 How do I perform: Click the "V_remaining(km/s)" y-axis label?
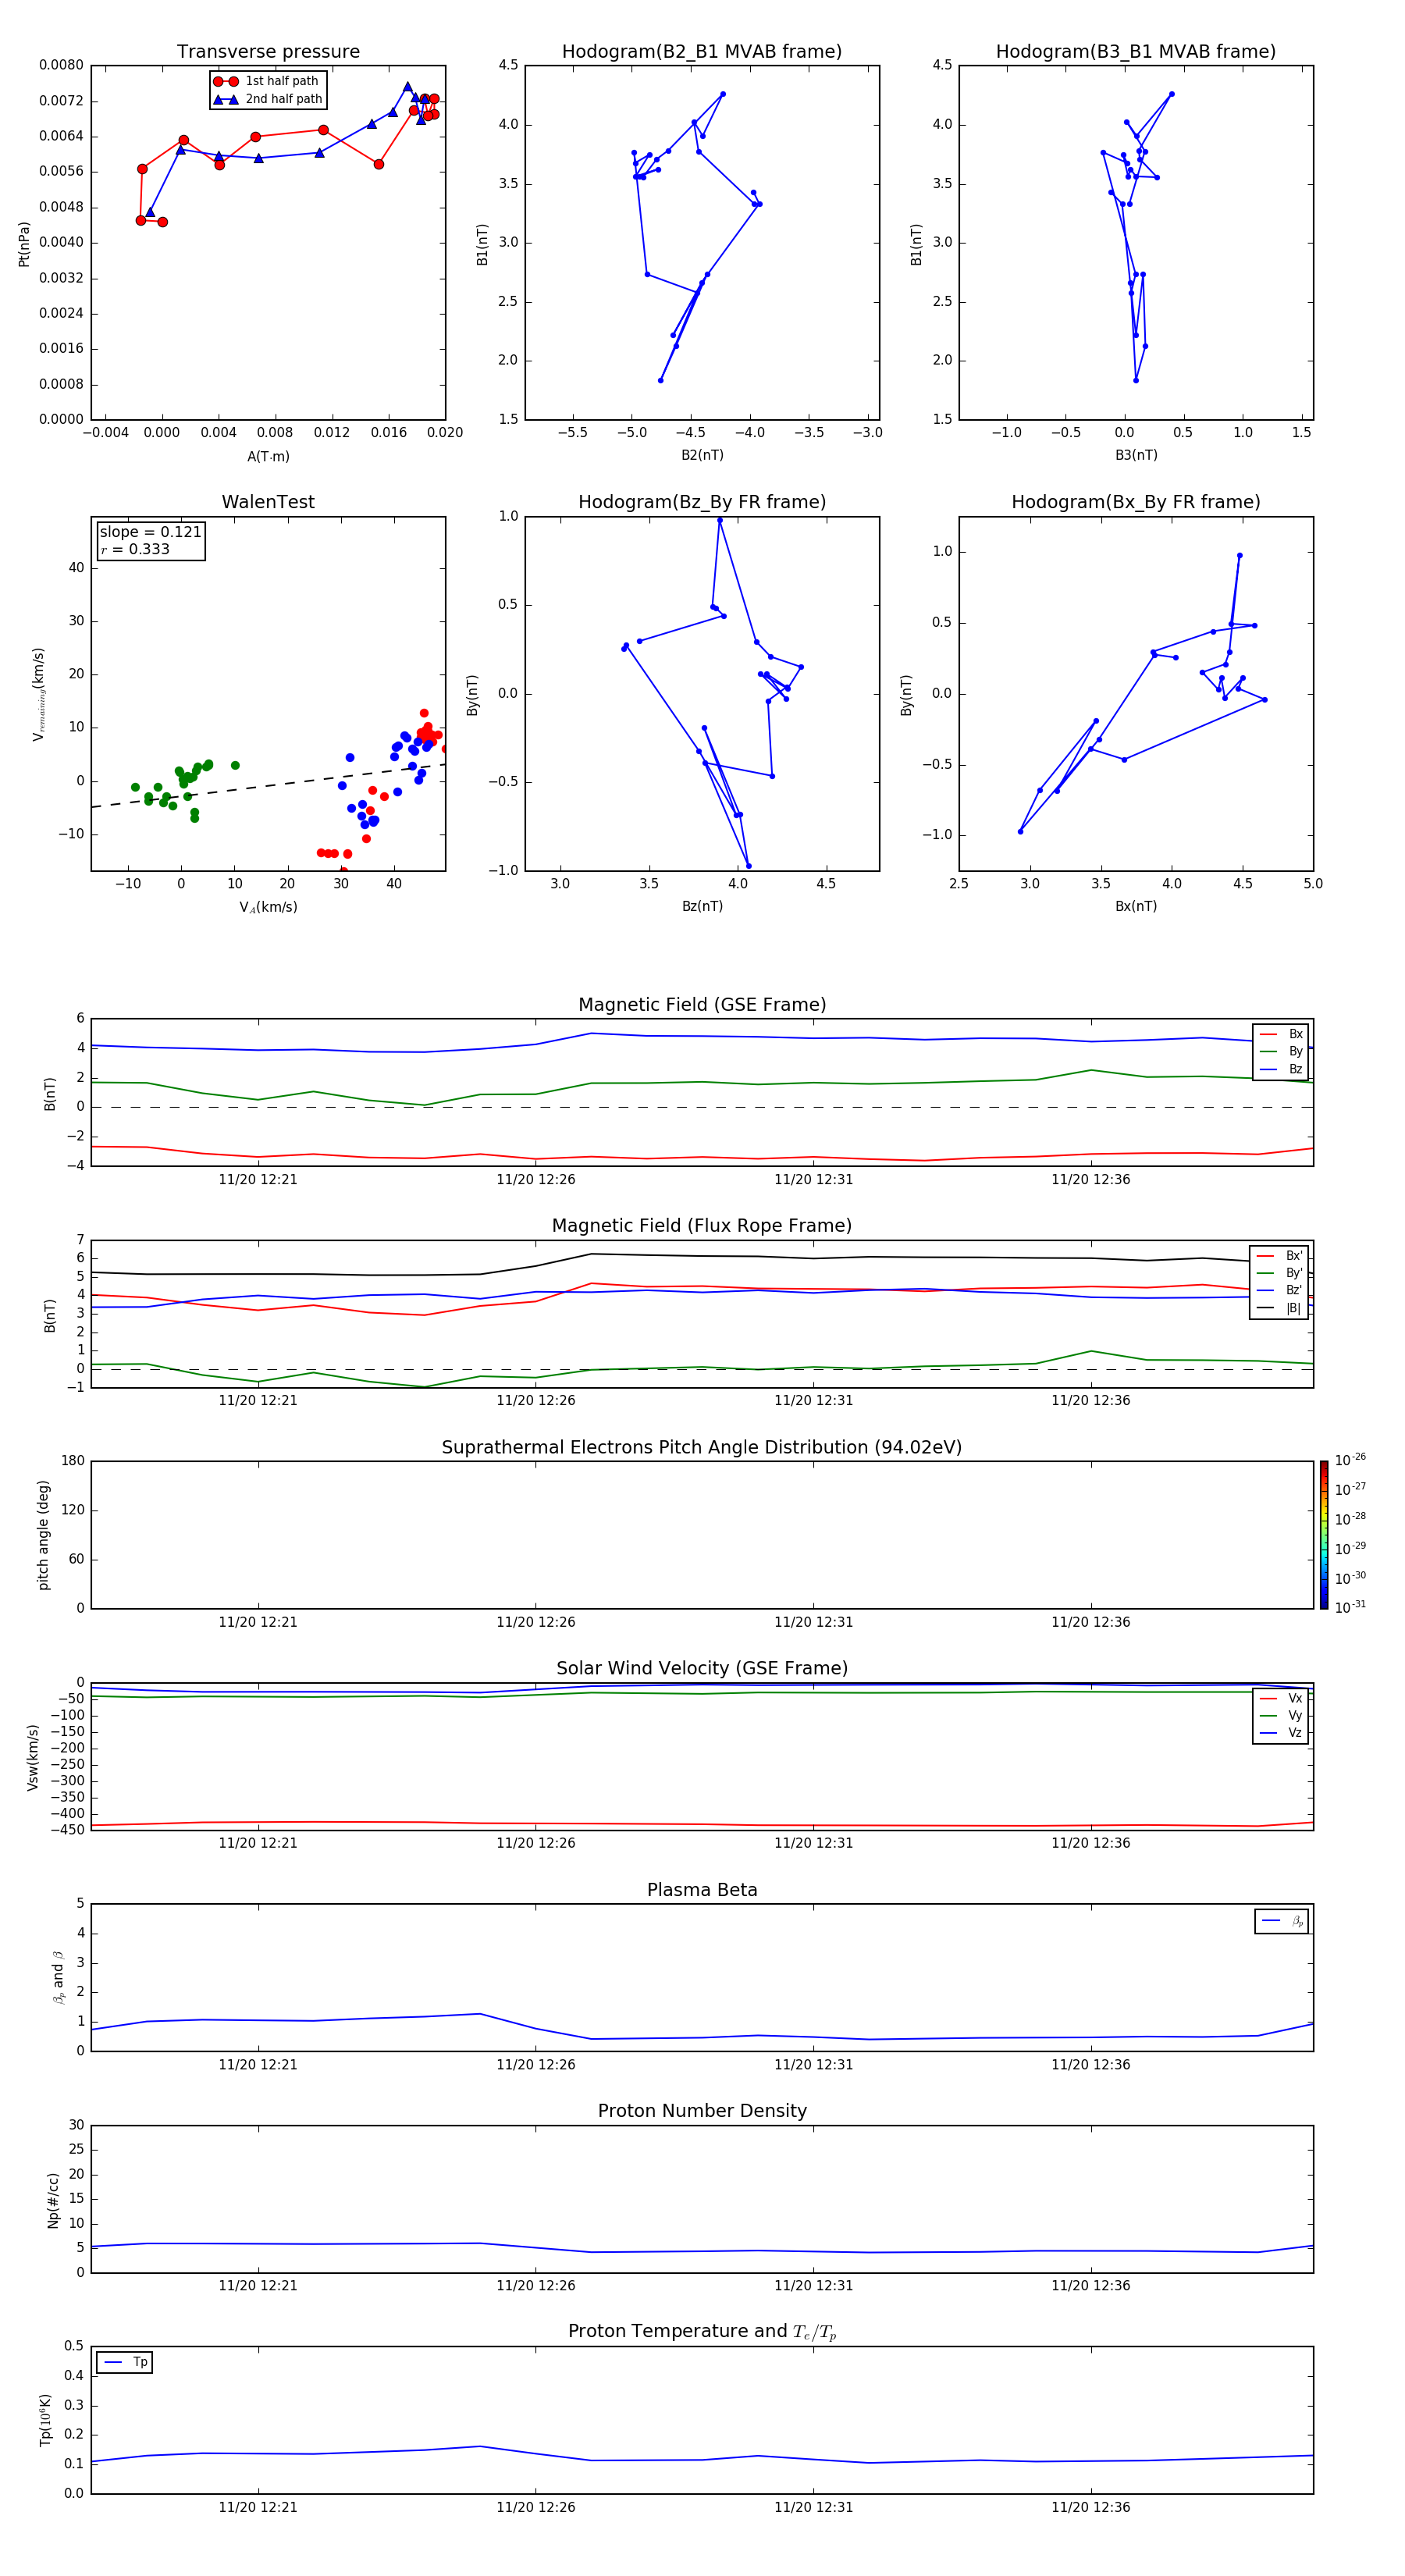coord(39,694)
